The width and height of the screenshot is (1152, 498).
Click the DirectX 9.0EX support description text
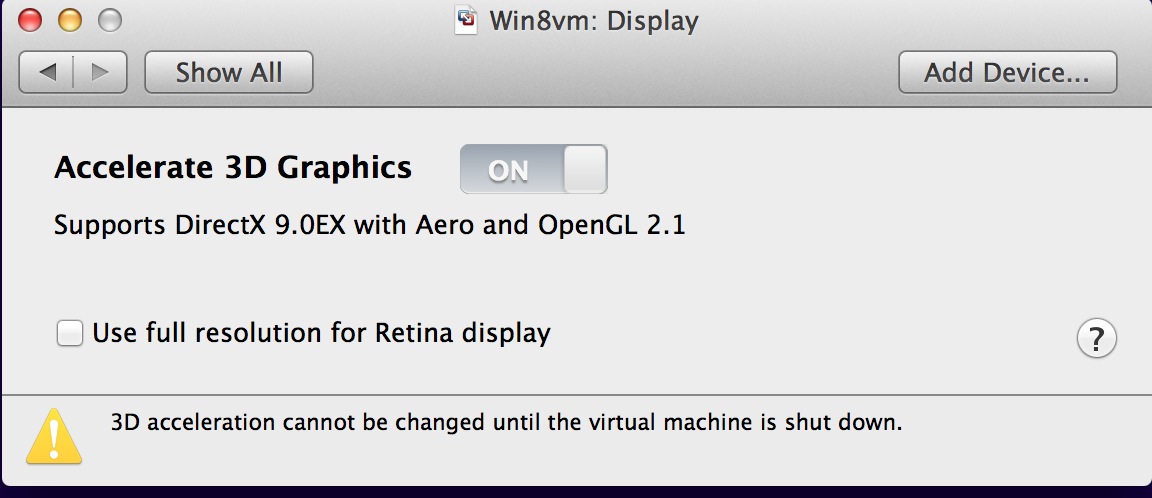pyautogui.click(x=369, y=225)
